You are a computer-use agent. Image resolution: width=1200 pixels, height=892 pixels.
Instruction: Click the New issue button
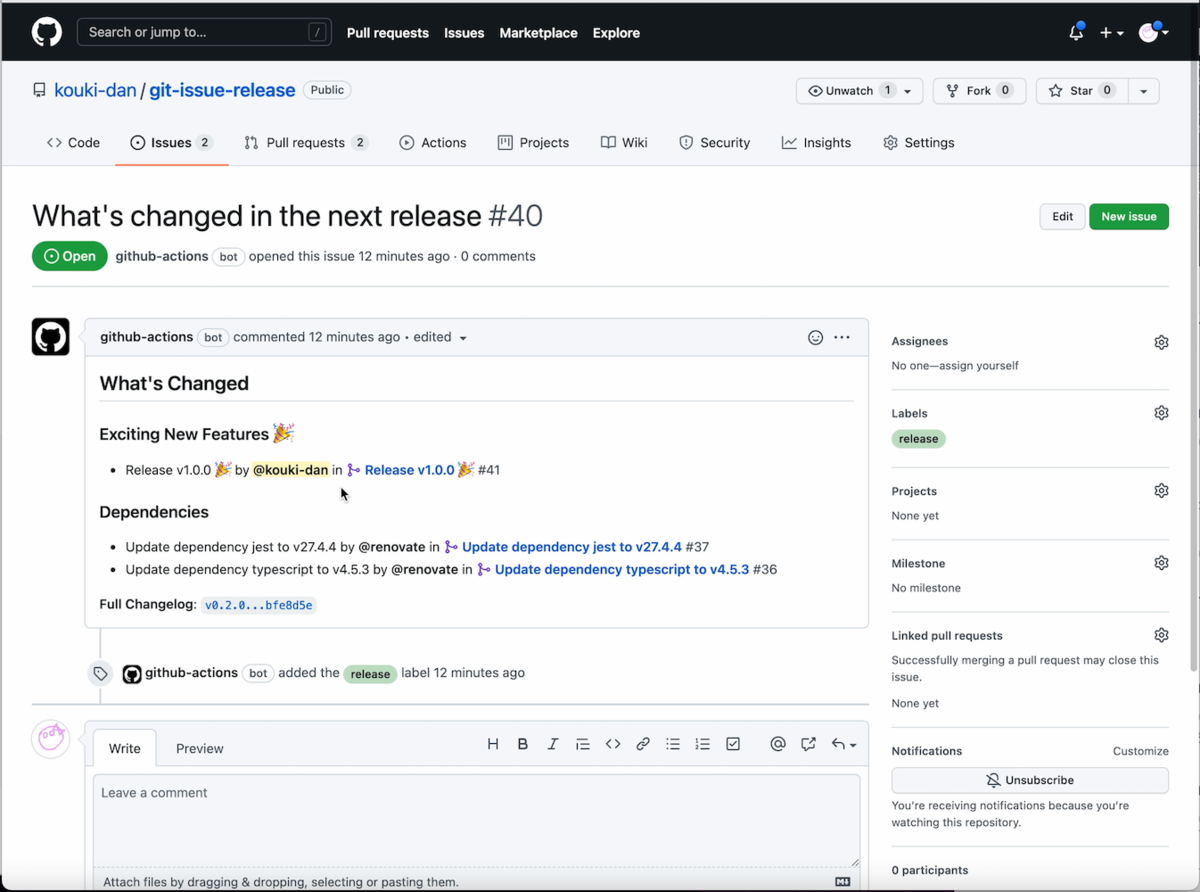[x=1129, y=217]
